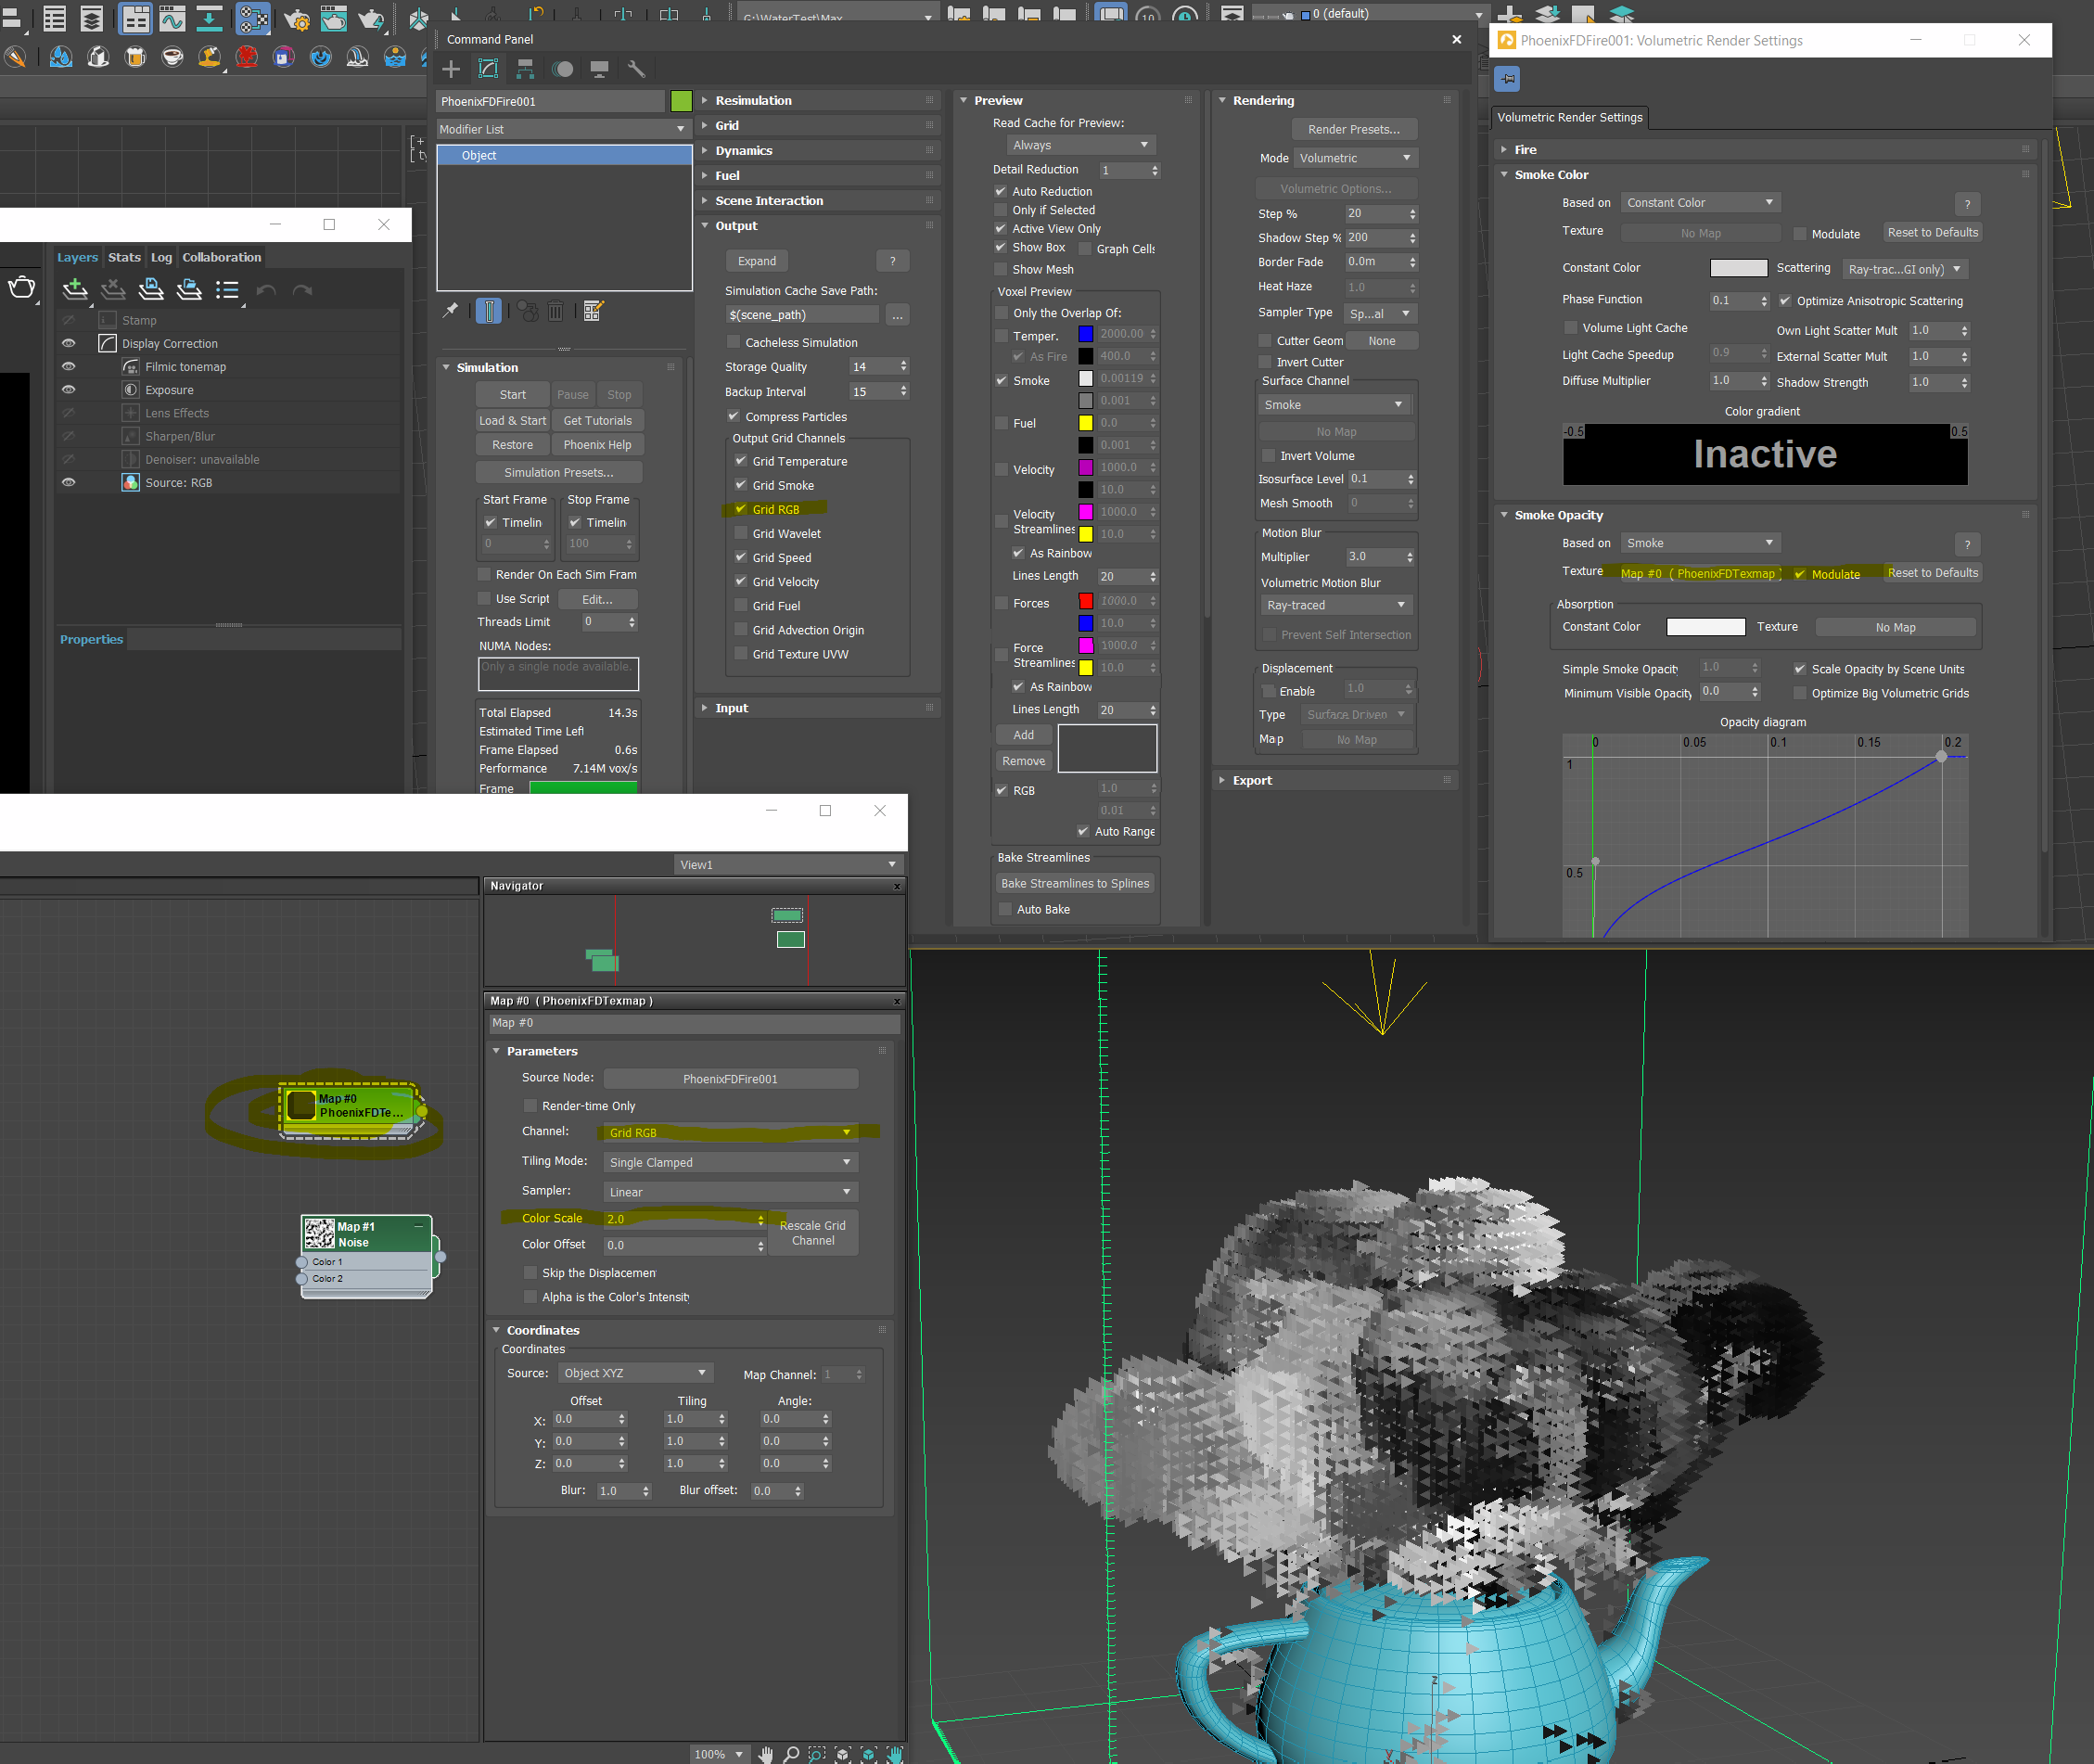
Task: Click the pan hand tool in material editor
Action: [x=766, y=1754]
